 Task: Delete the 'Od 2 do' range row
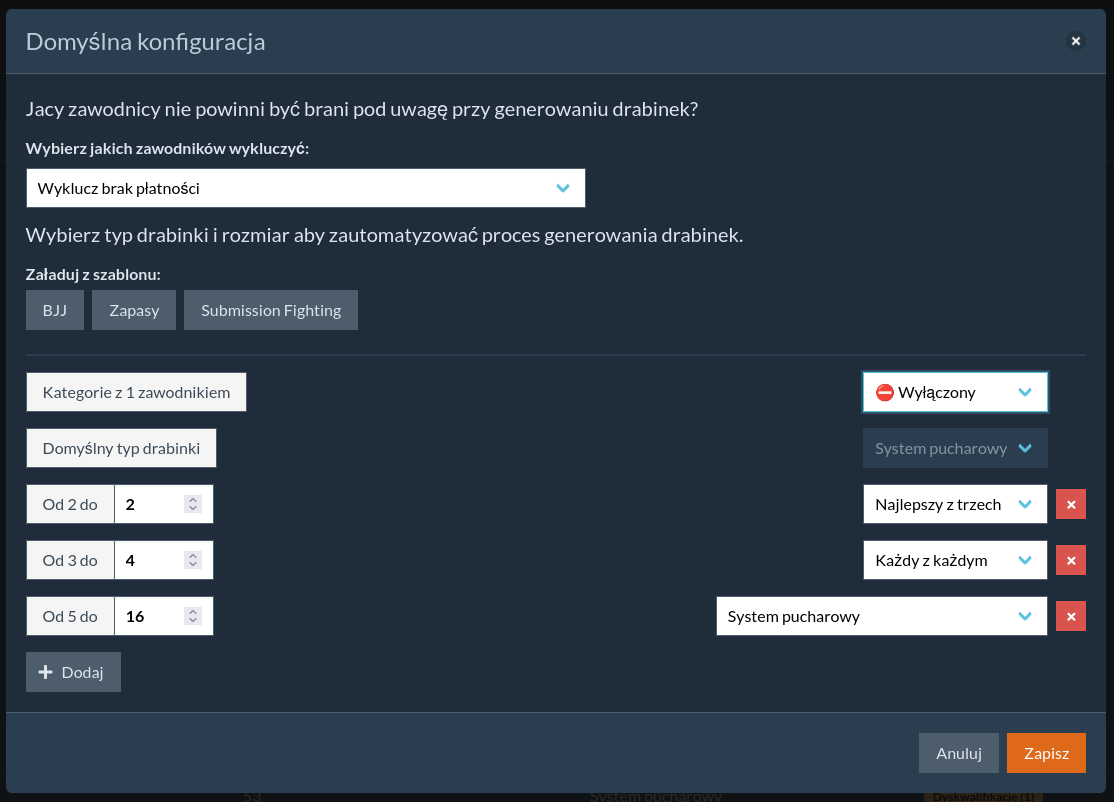click(x=1070, y=505)
